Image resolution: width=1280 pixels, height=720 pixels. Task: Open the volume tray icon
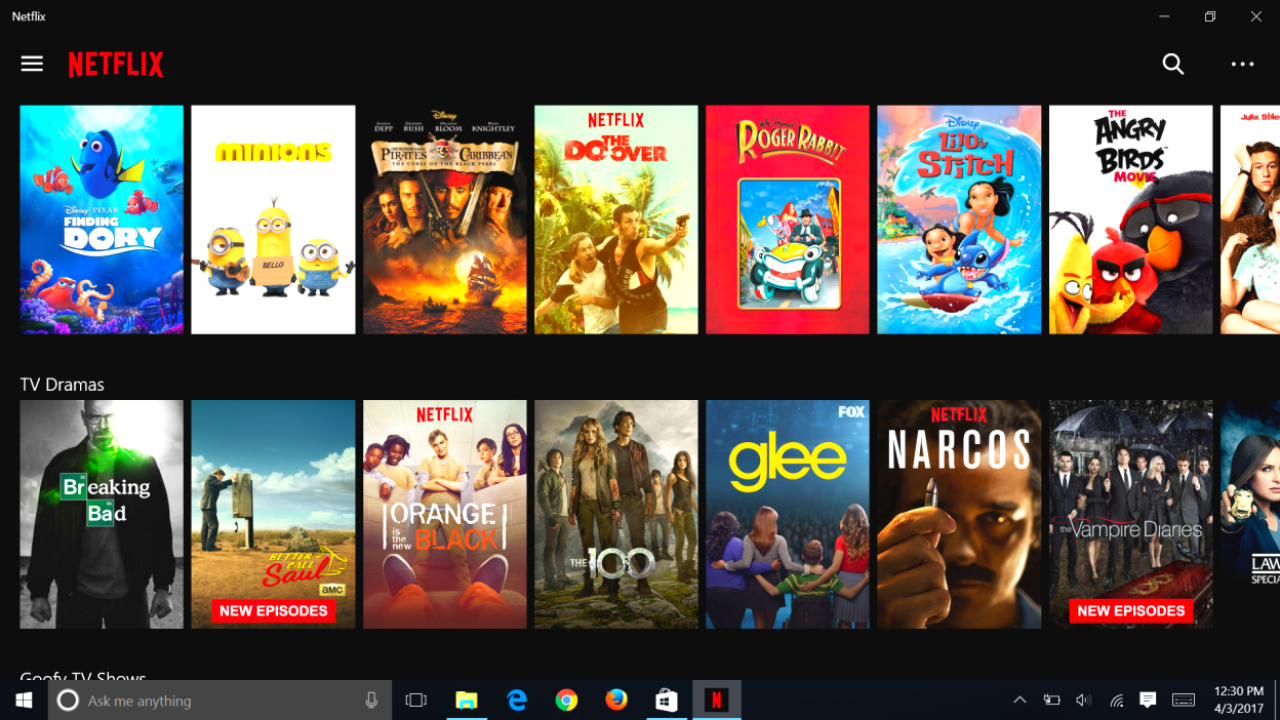pyautogui.click(x=1083, y=700)
